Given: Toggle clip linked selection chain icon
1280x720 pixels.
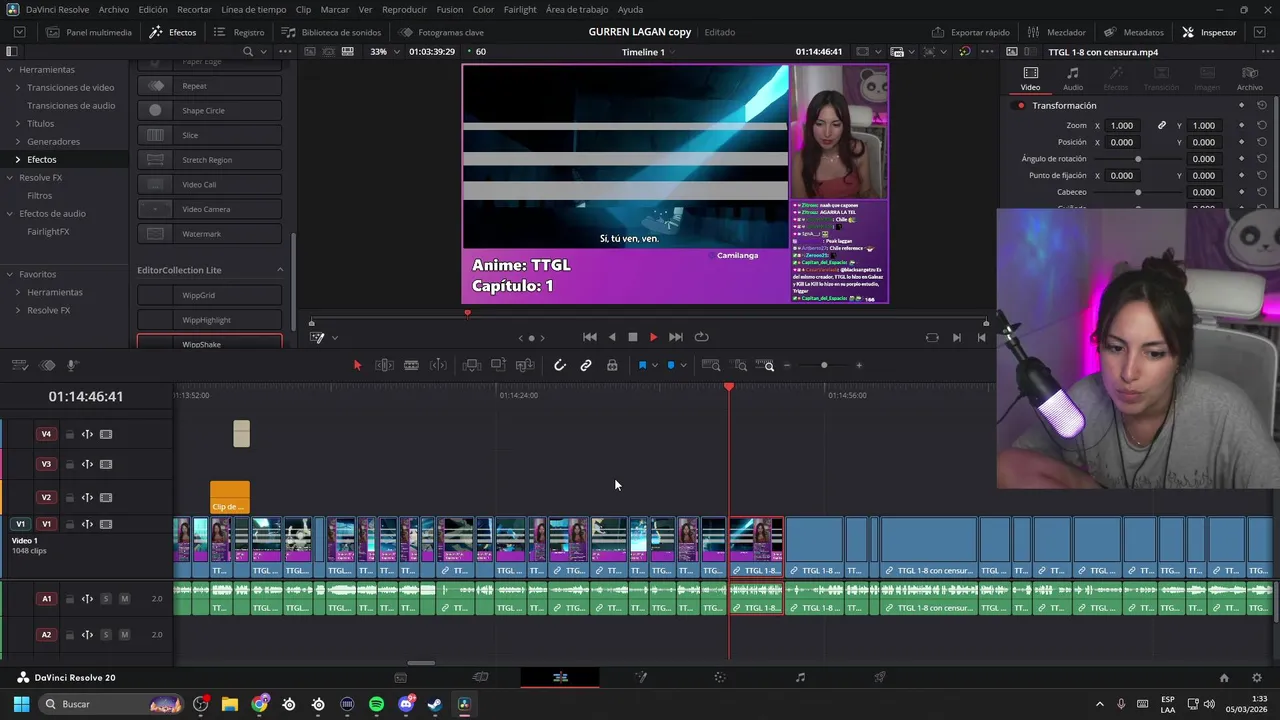Looking at the screenshot, I should point(586,365).
